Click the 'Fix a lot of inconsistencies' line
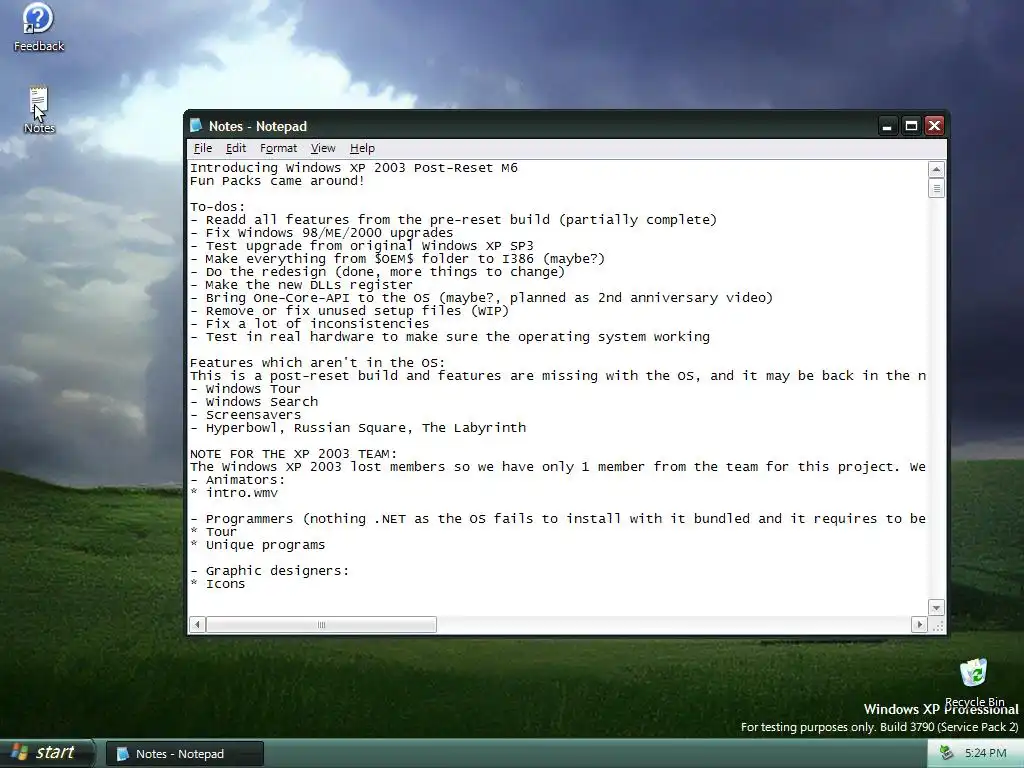 tap(310, 324)
